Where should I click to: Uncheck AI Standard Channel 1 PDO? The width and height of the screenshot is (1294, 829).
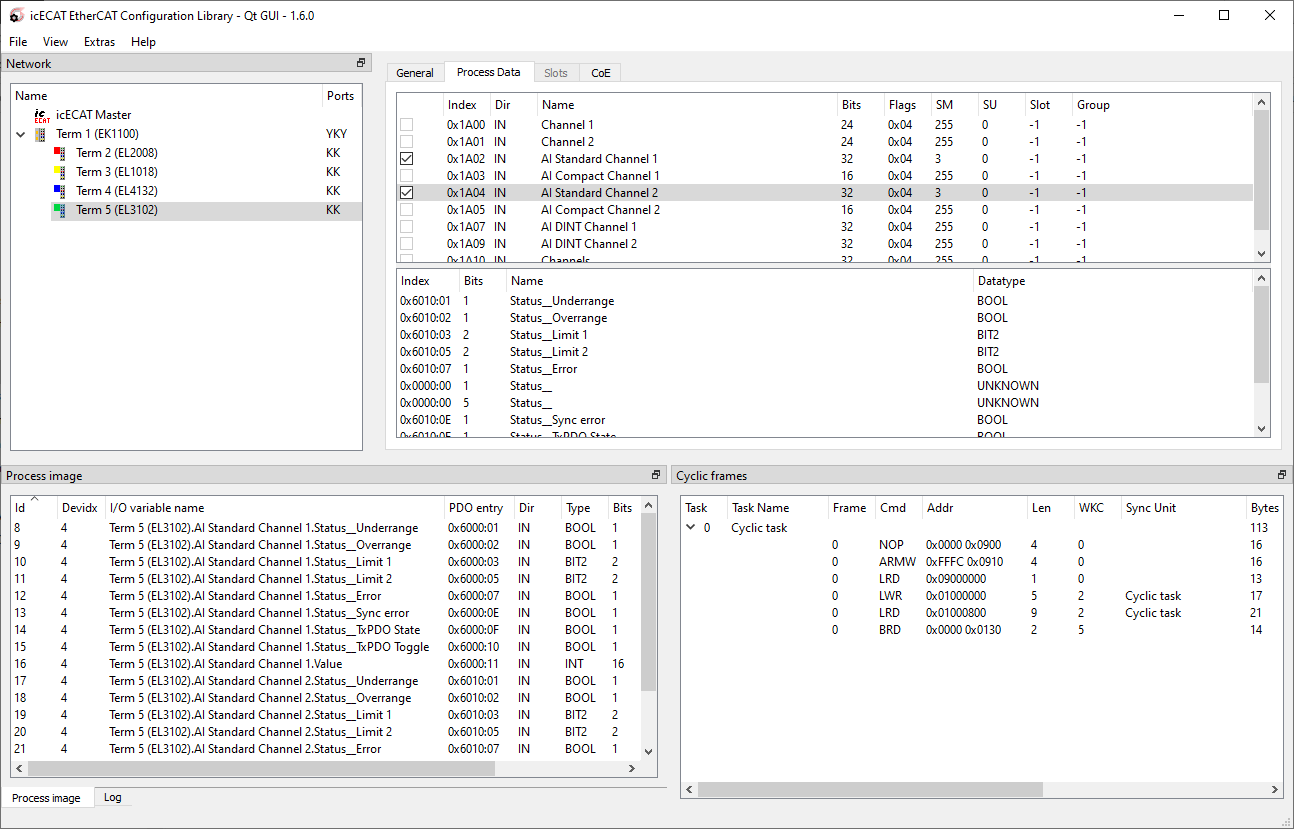pos(406,159)
